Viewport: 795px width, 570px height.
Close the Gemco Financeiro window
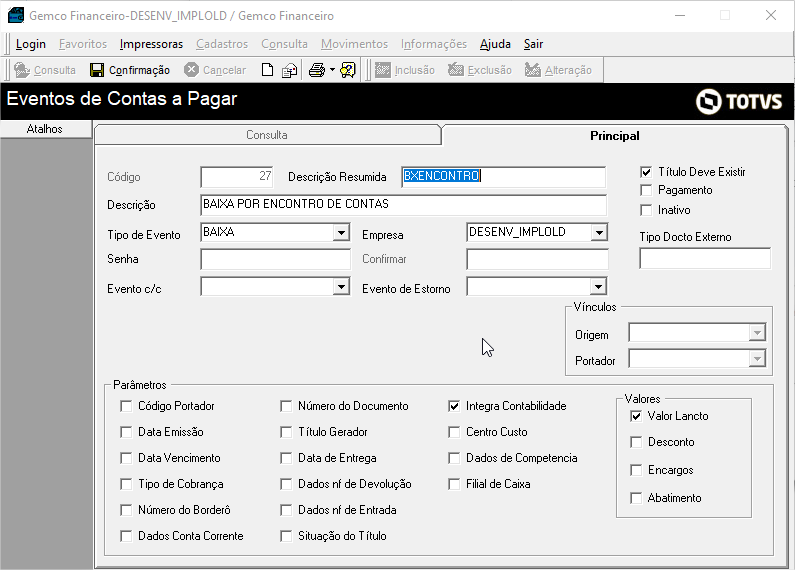pyautogui.click(x=771, y=15)
